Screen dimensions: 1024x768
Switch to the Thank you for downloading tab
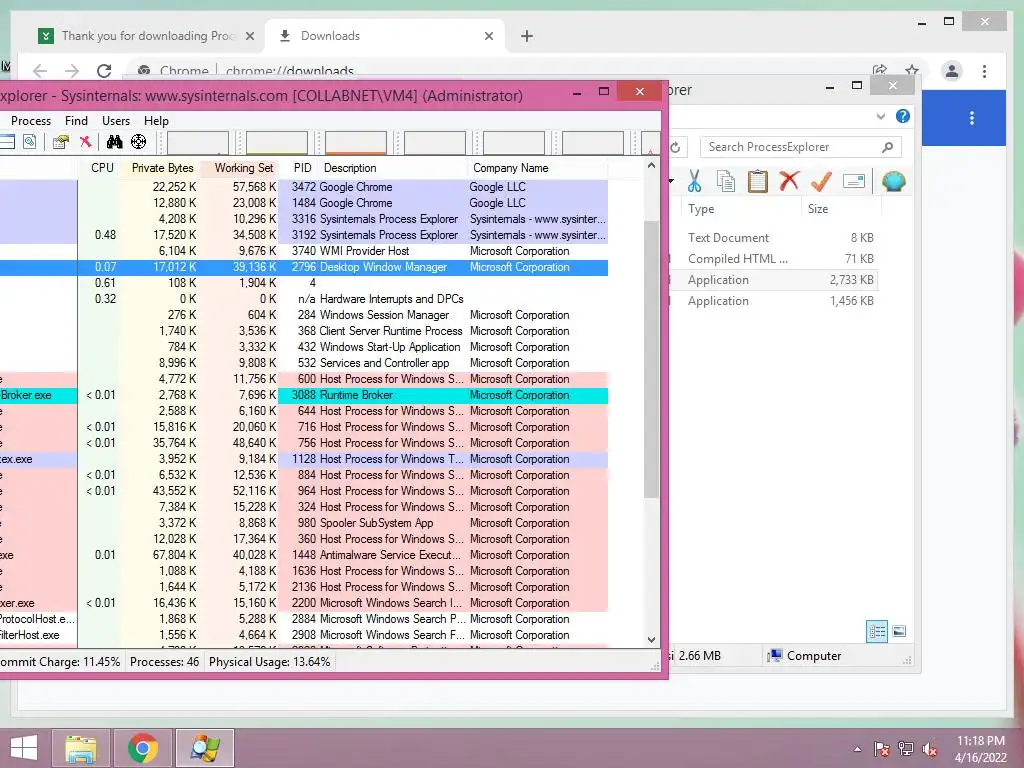click(x=147, y=36)
